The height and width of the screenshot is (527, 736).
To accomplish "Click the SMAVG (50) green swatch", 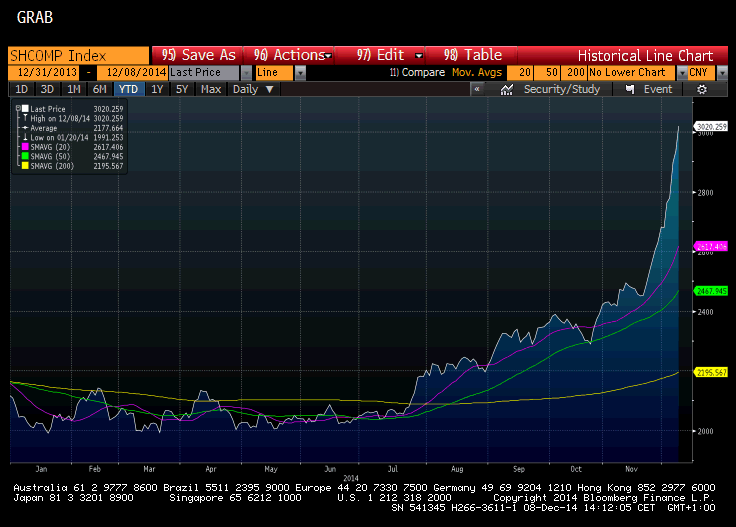I will [25, 156].
